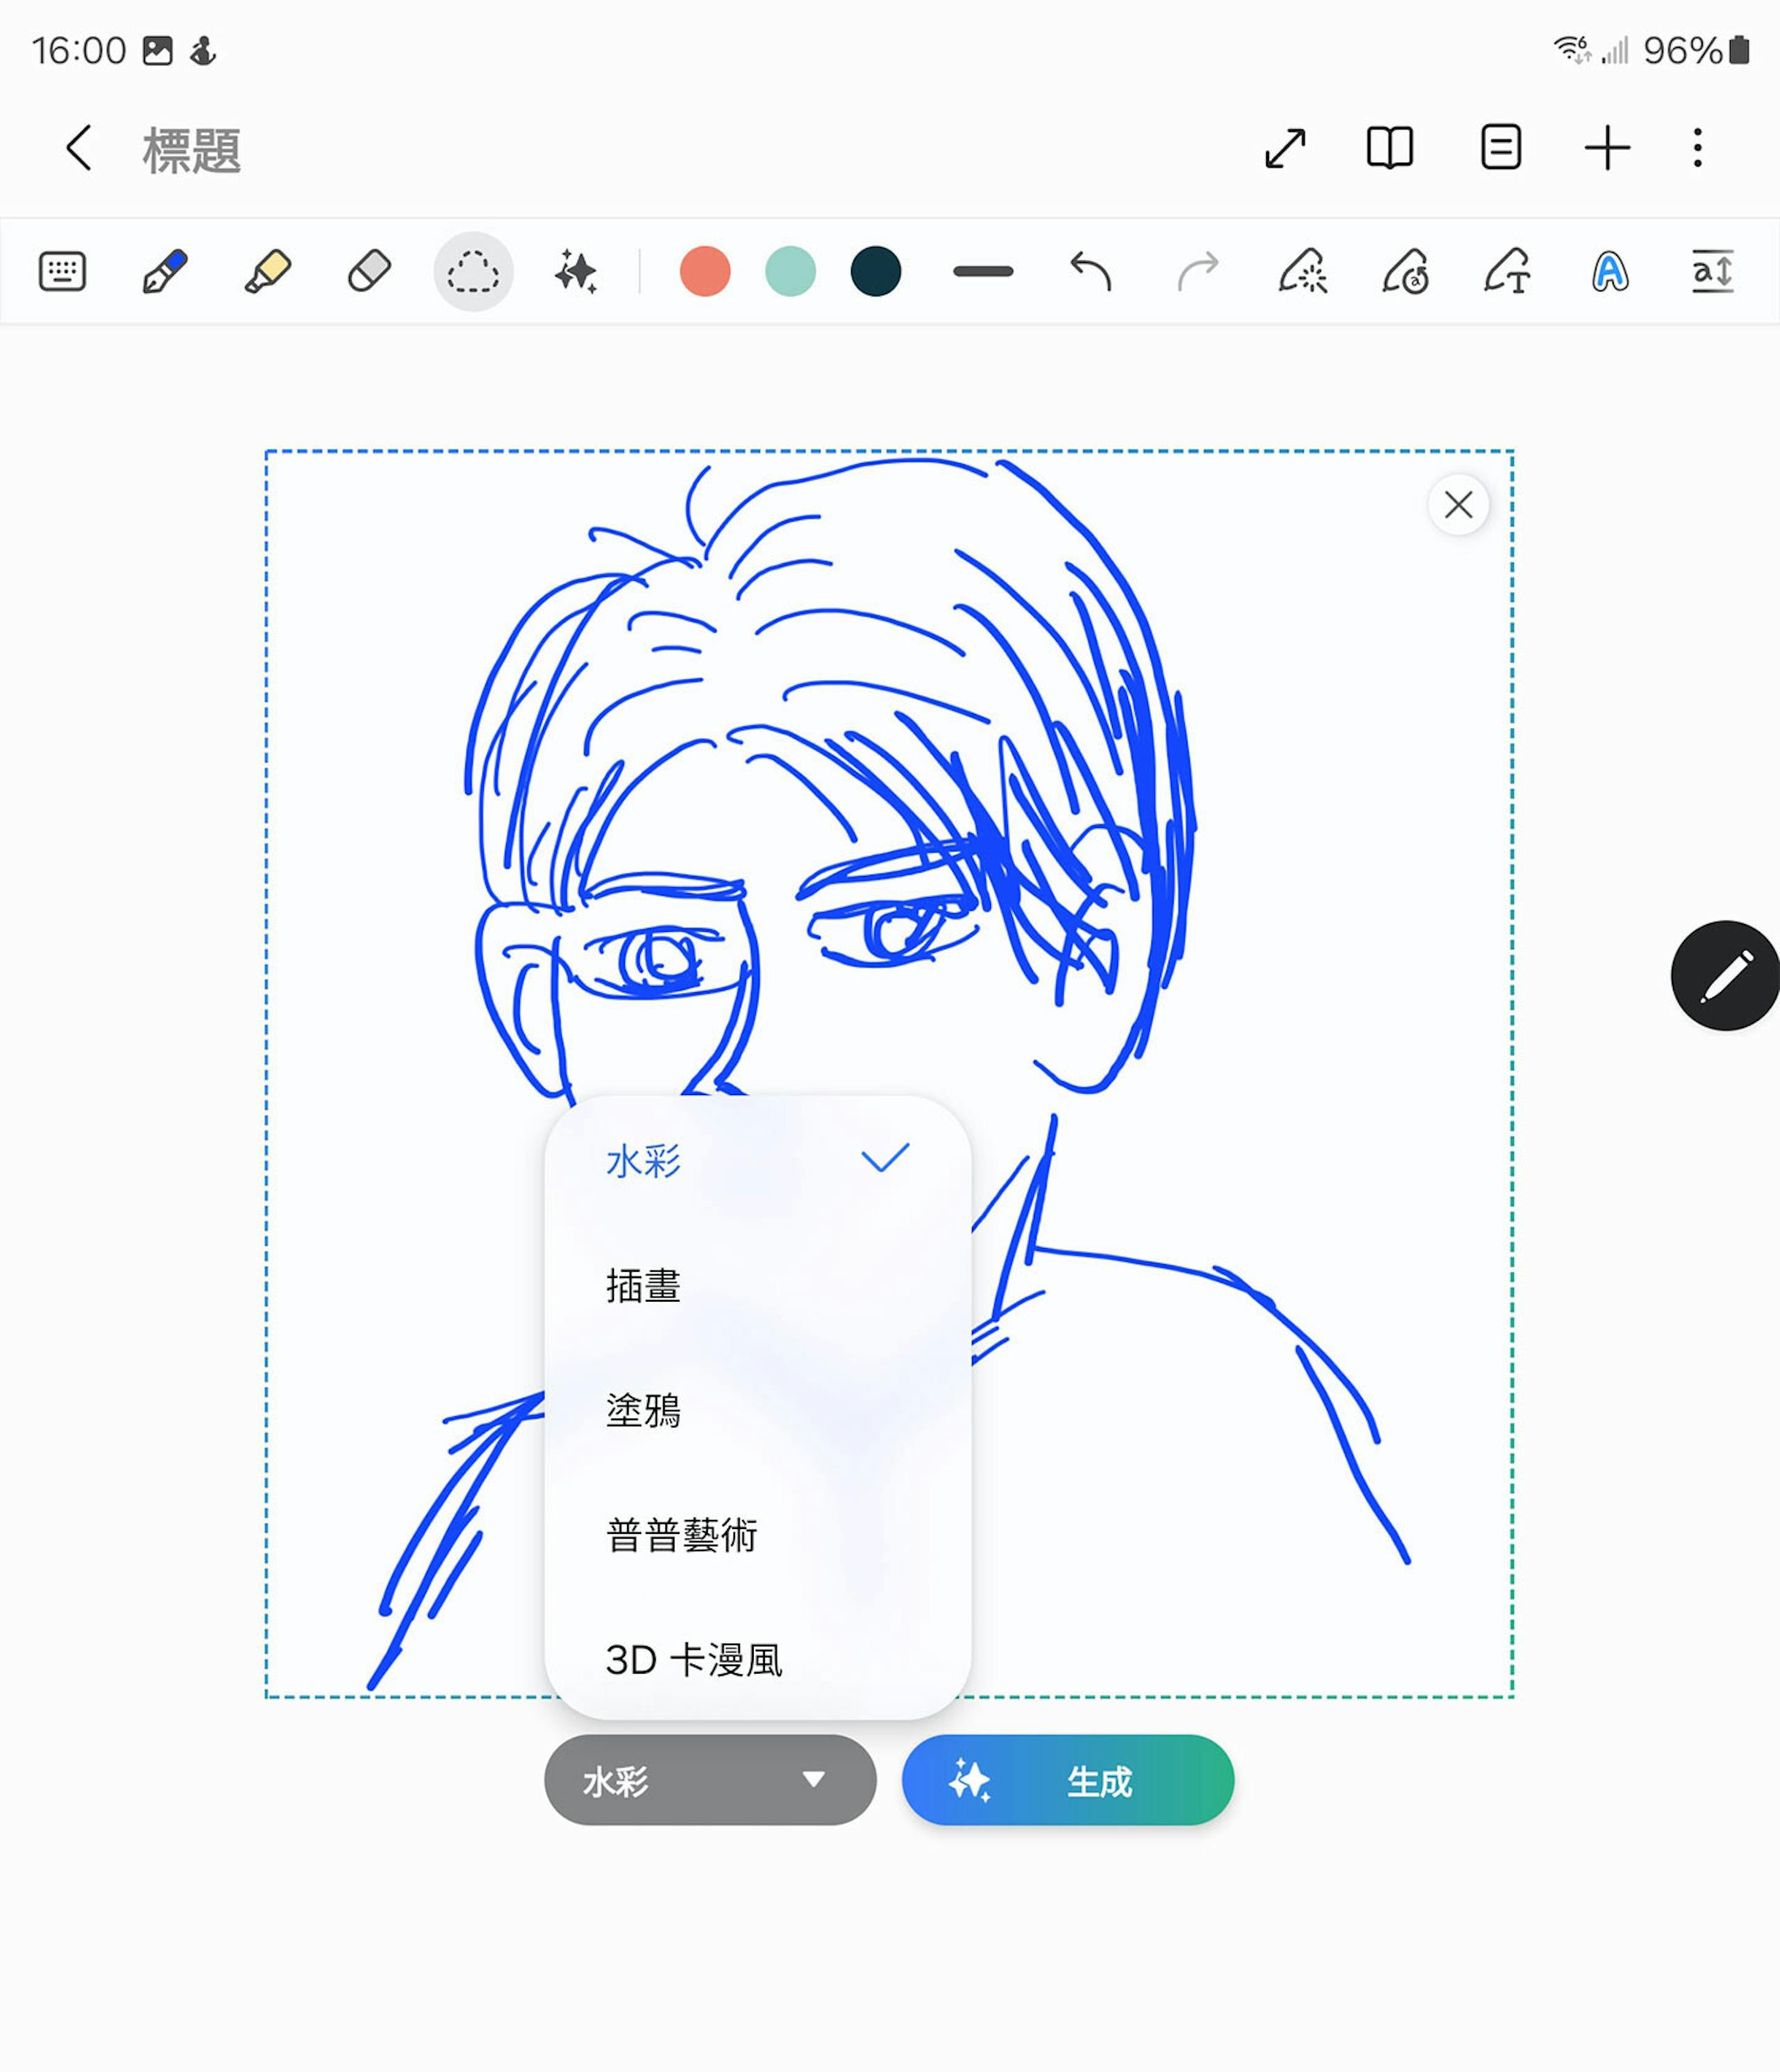The width and height of the screenshot is (1780, 2072).
Task: Open the pen thickness line setting
Action: (983, 271)
